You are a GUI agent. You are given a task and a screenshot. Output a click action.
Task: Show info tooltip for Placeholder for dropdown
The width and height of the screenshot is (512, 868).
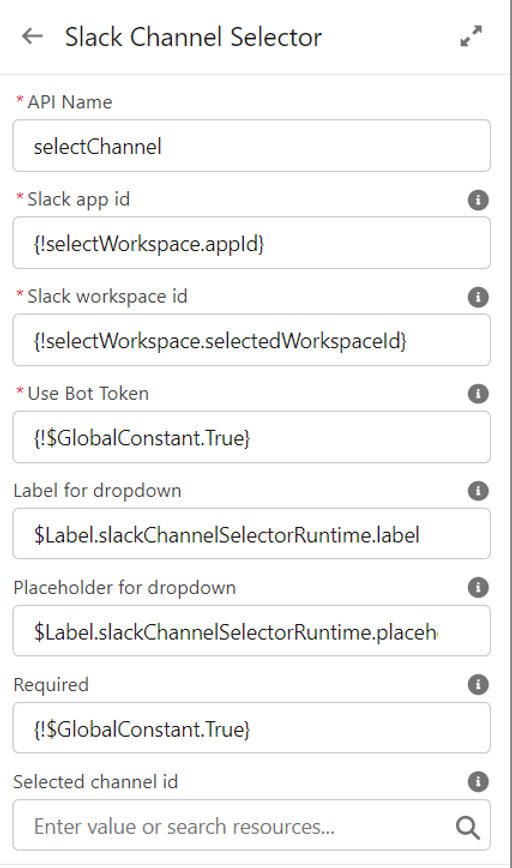pos(478,587)
